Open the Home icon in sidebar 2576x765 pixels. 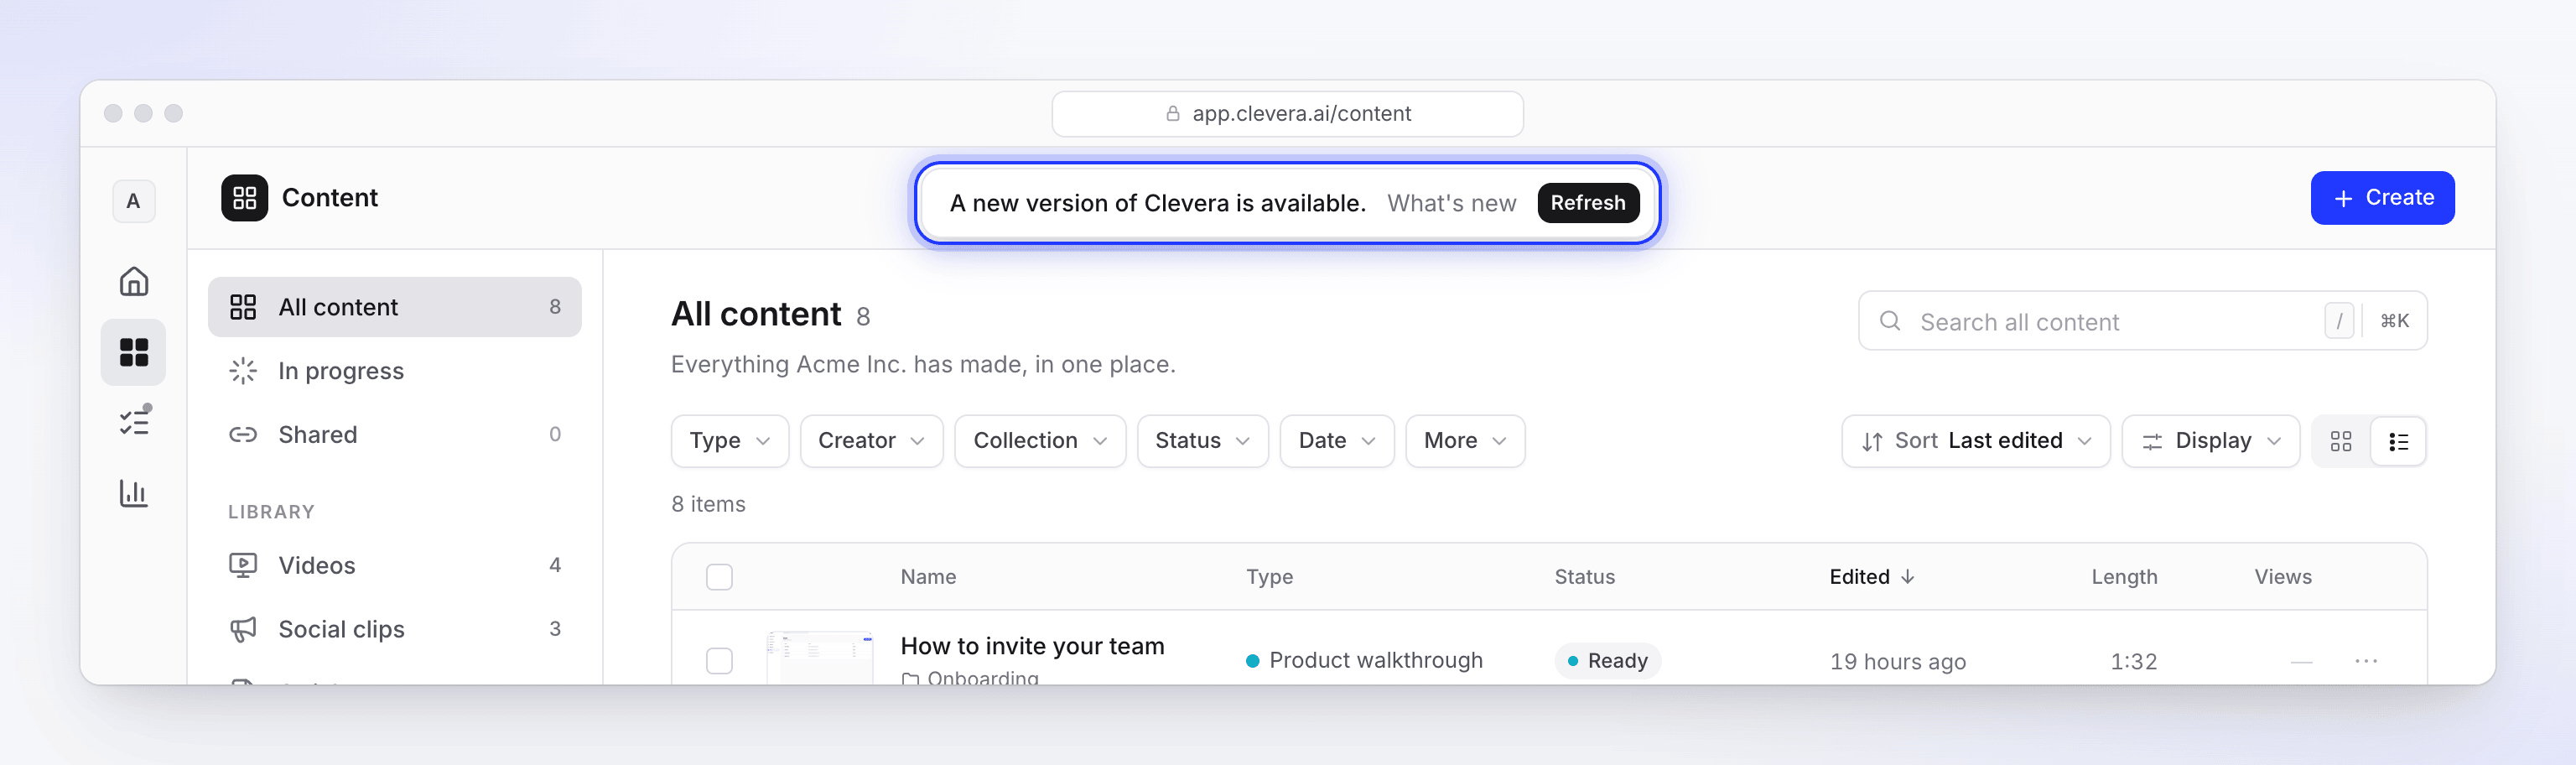click(133, 282)
